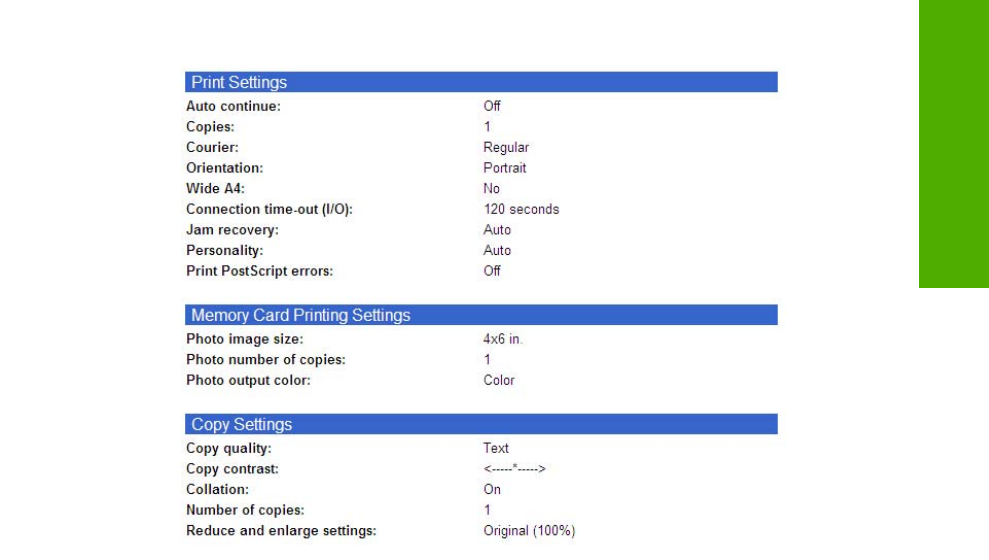989x560 pixels.
Task: Select the Orientation Portrait value
Action: [x=504, y=168]
